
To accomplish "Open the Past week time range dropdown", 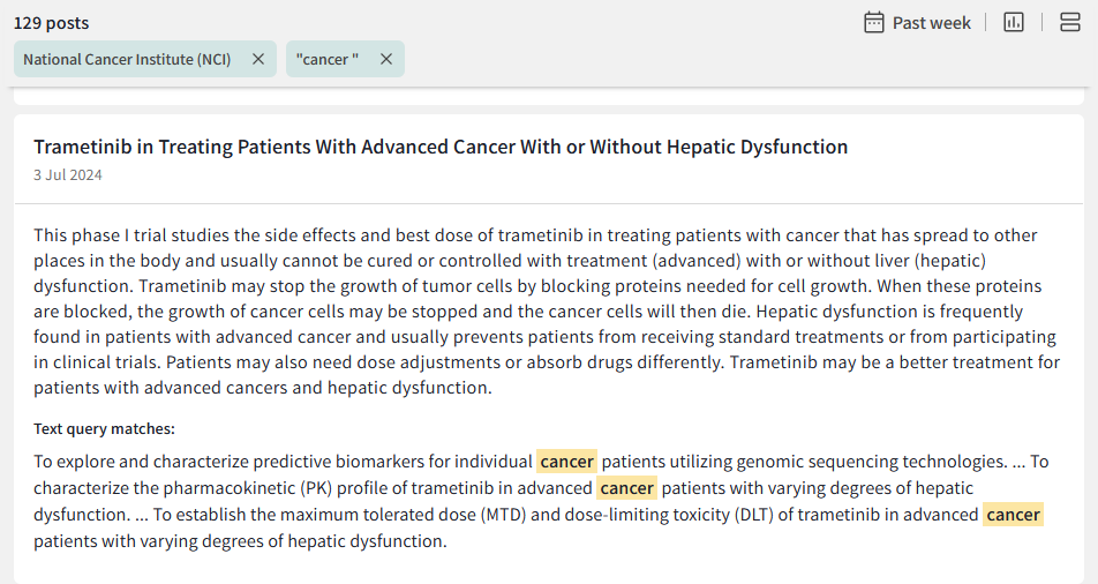I will (x=933, y=22).
